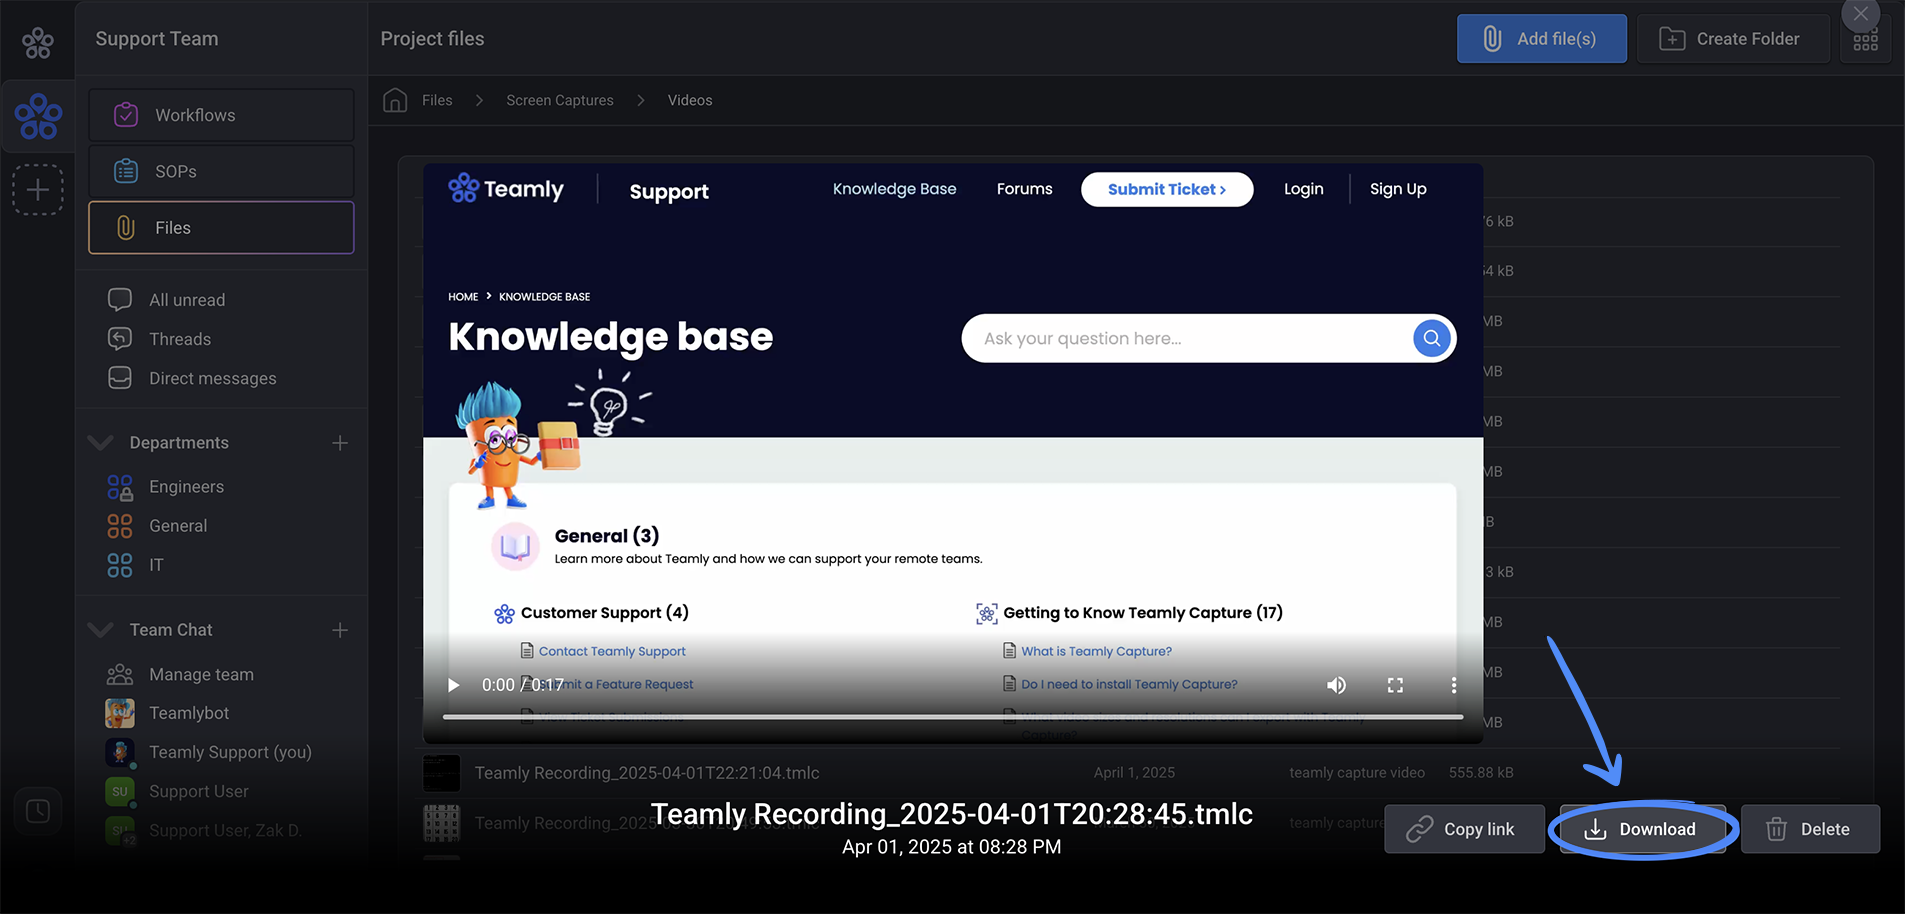Viewport: 1905px width, 914px height.
Task: Click Forums link in video
Action: pyautogui.click(x=1024, y=189)
